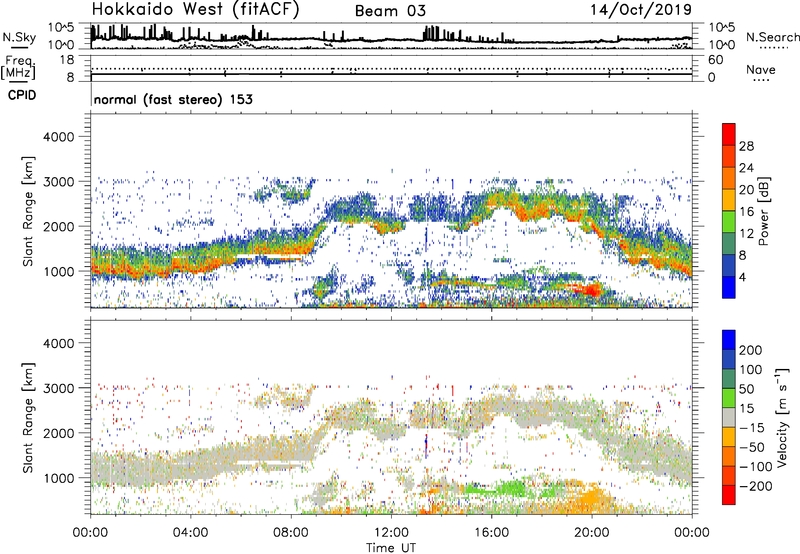Click the frequency axis value '18'
This screenshot has width=800, height=554.
pos(67,60)
